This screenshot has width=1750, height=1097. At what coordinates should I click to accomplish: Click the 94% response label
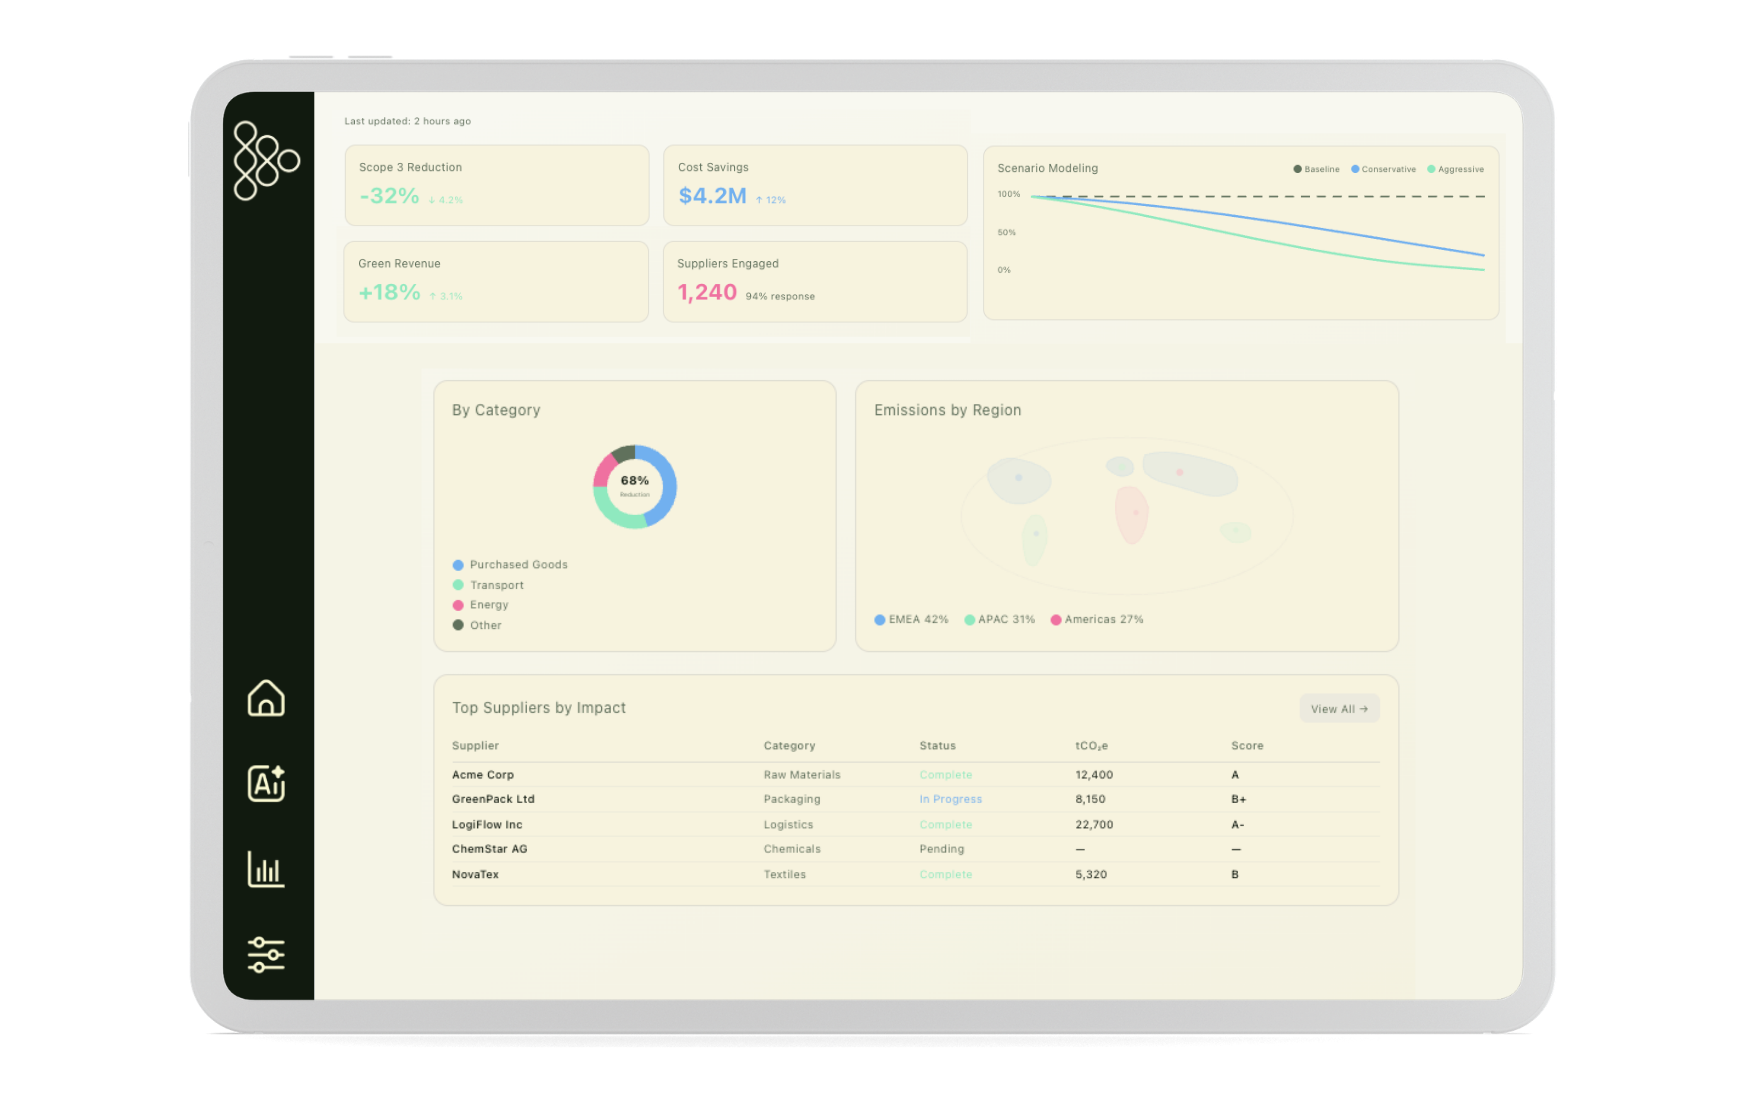point(780,296)
